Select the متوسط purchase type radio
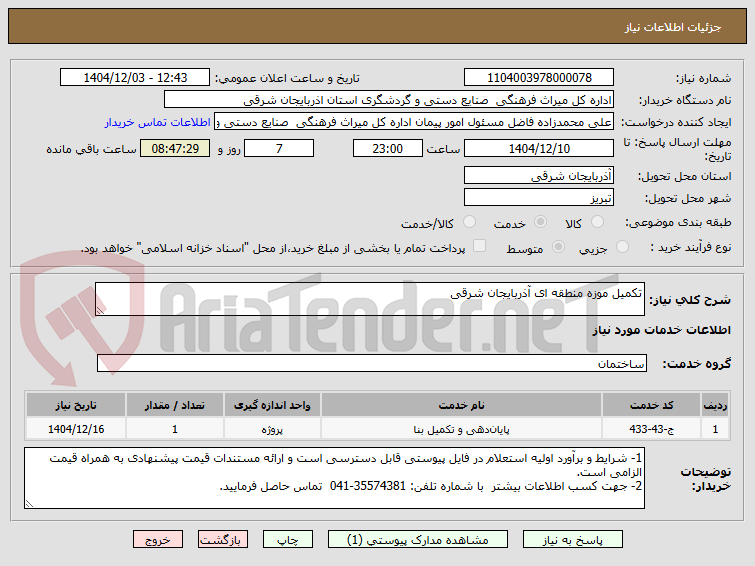This screenshot has width=755, height=566. pos(558,247)
